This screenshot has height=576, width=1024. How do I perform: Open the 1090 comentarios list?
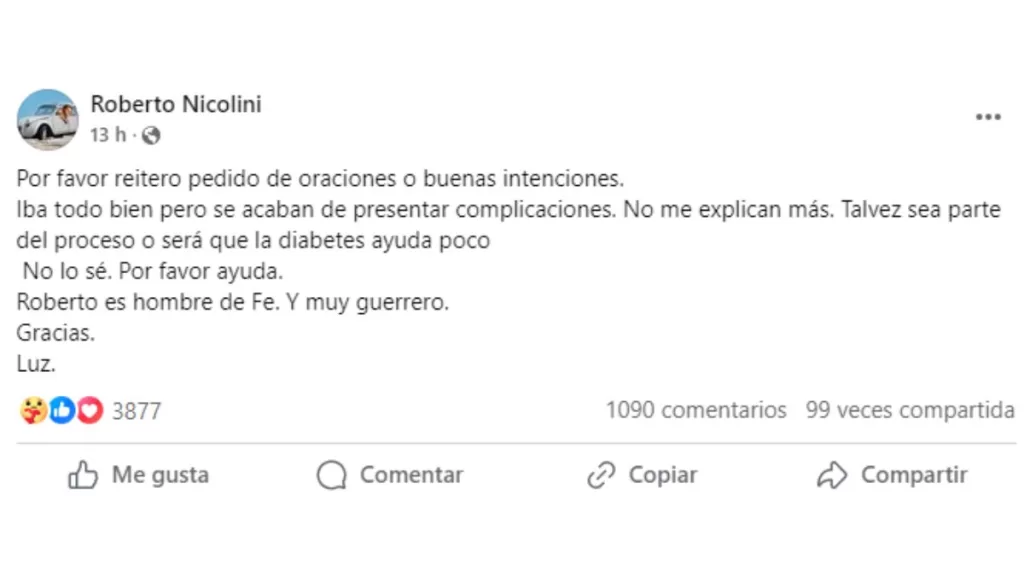[x=696, y=410]
